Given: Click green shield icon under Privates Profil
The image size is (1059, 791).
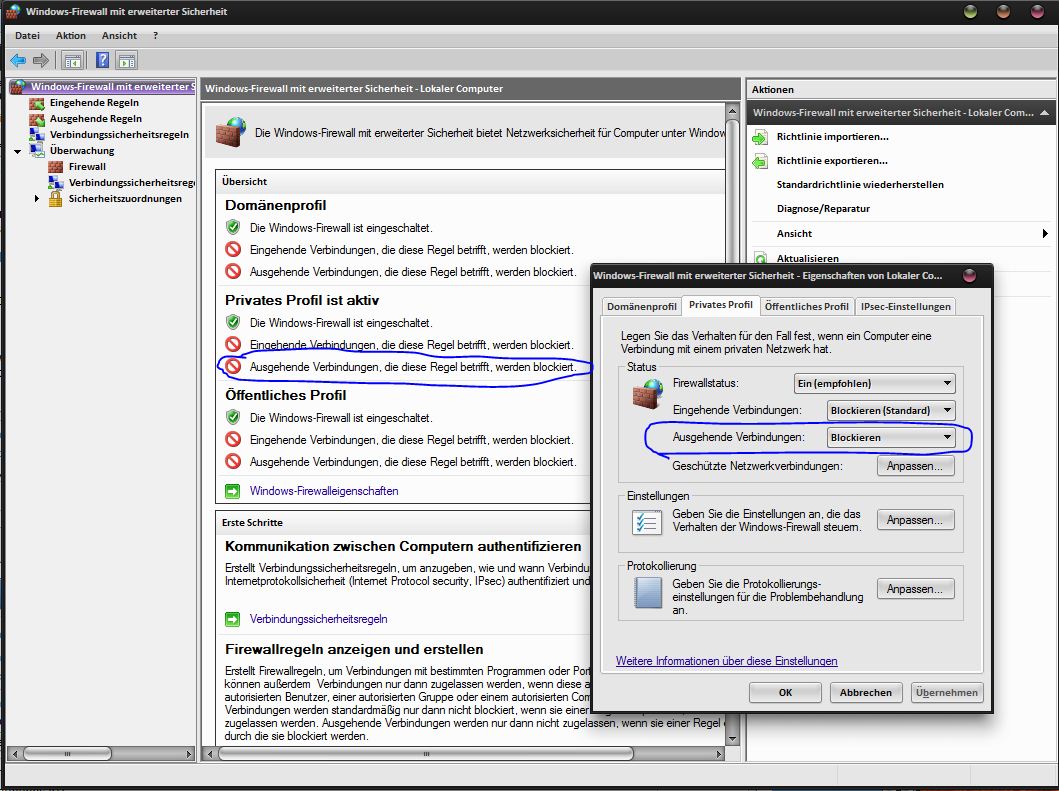Looking at the screenshot, I should point(233,322).
